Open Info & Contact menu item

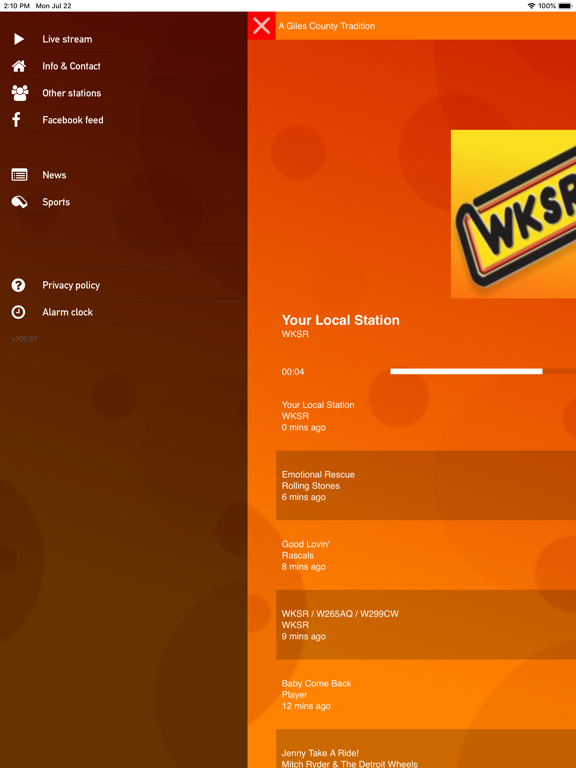pos(72,66)
